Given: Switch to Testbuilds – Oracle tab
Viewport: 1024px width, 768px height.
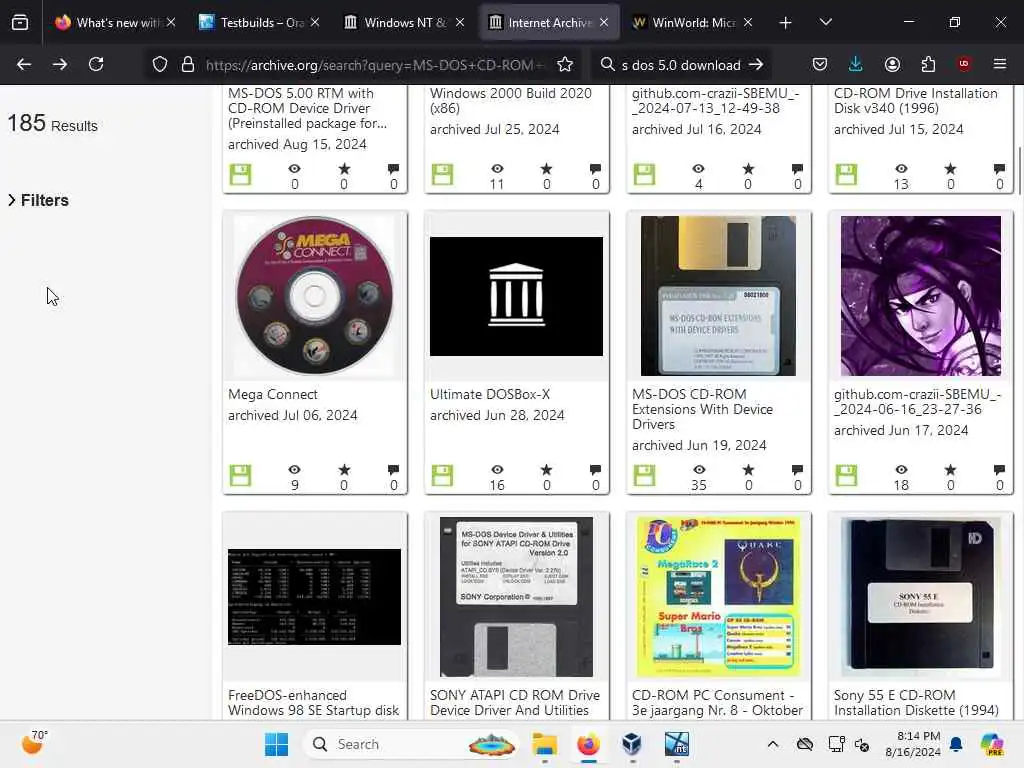Looking at the screenshot, I should pos(259,23).
